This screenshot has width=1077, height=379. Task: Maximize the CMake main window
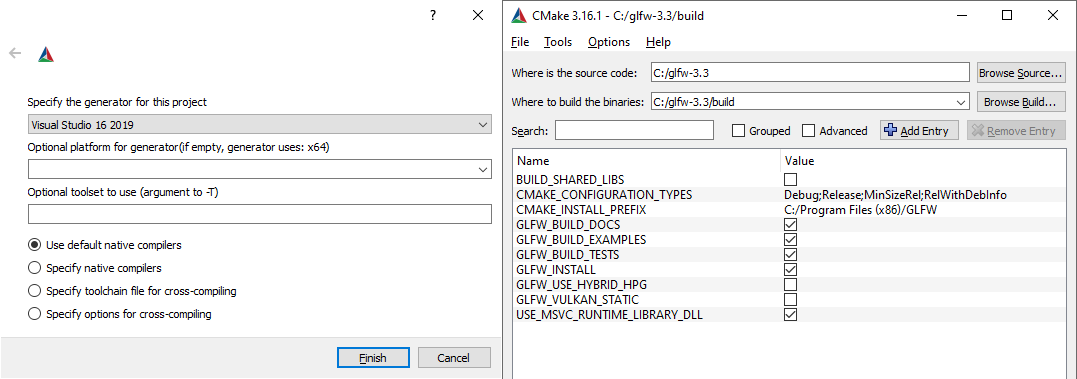click(x=1007, y=15)
